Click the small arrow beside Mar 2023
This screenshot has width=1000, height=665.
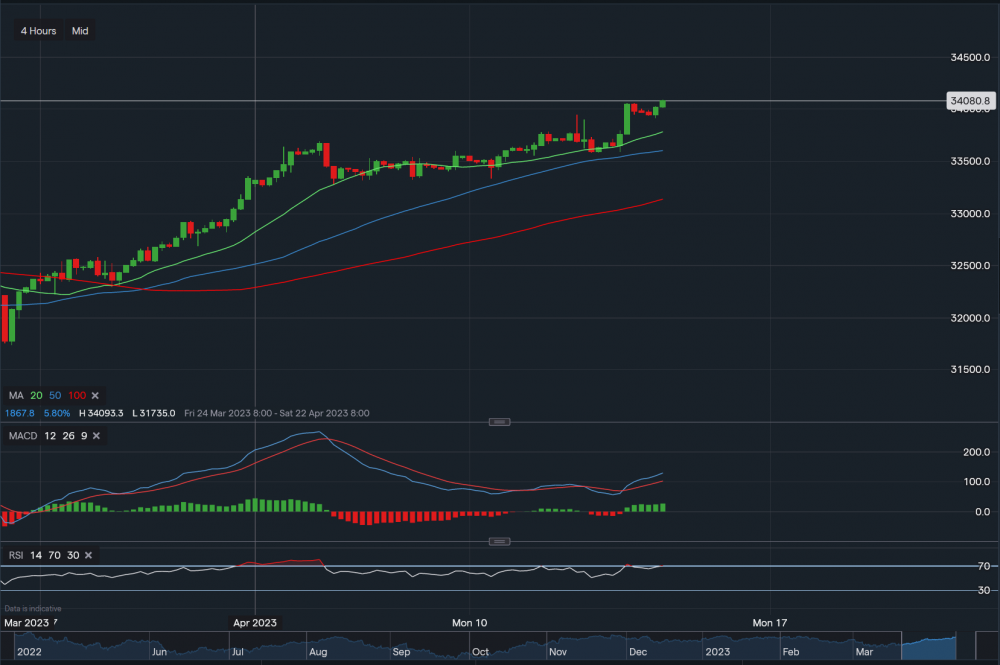(x=55, y=622)
